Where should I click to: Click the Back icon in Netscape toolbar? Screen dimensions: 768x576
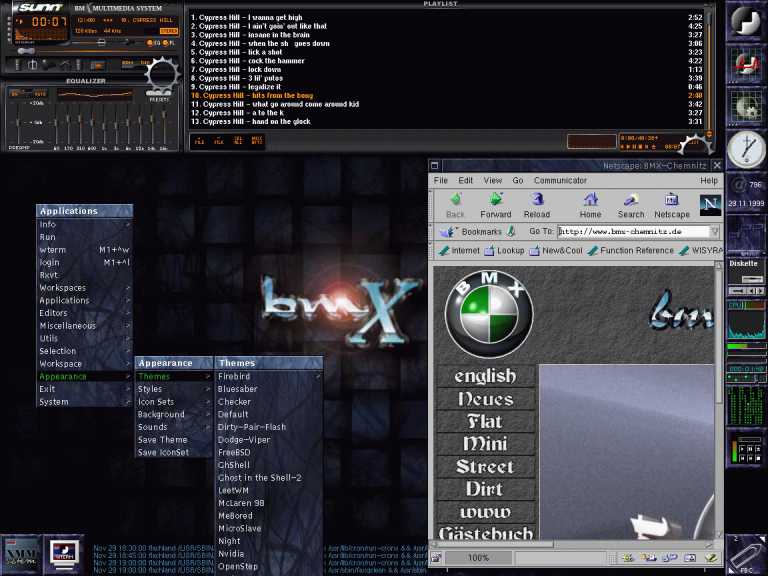tap(455, 205)
